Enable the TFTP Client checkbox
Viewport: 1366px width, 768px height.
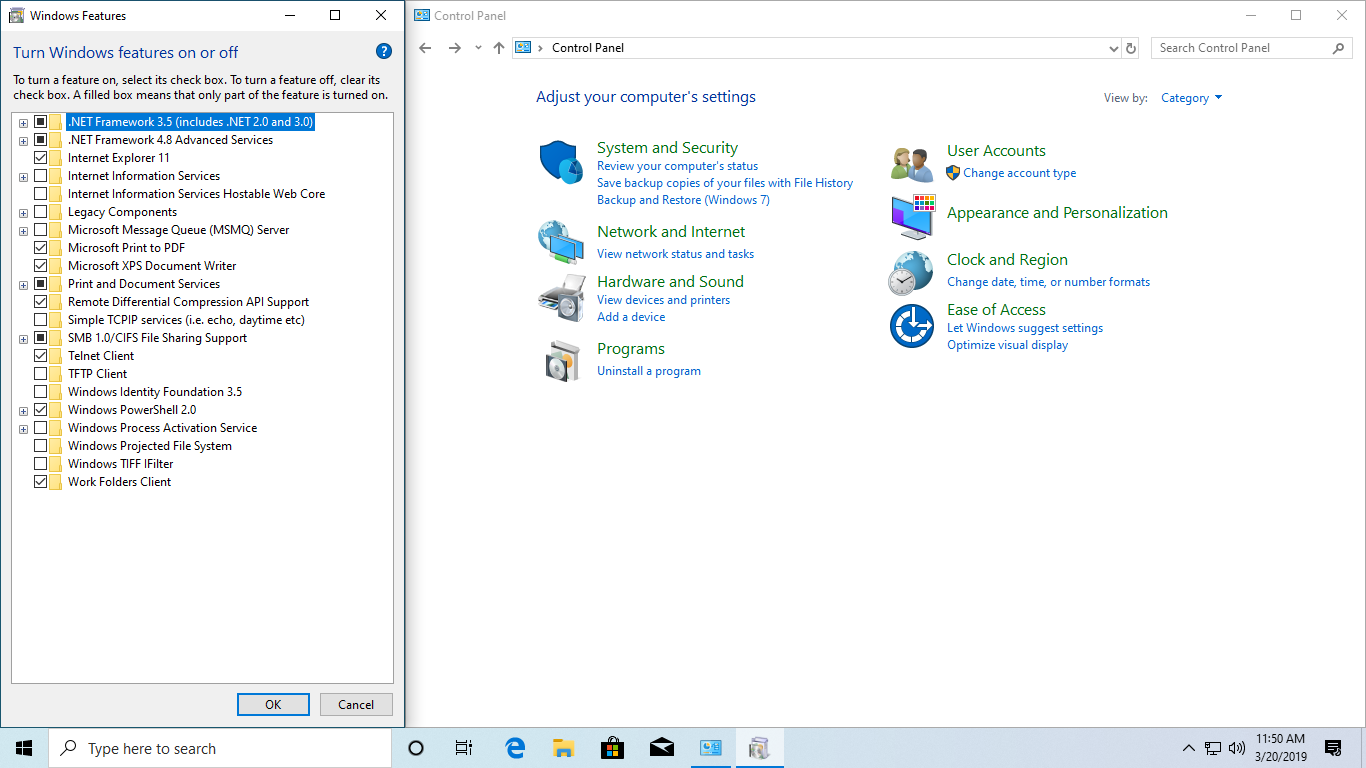pyautogui.click(x=41, y=374)
